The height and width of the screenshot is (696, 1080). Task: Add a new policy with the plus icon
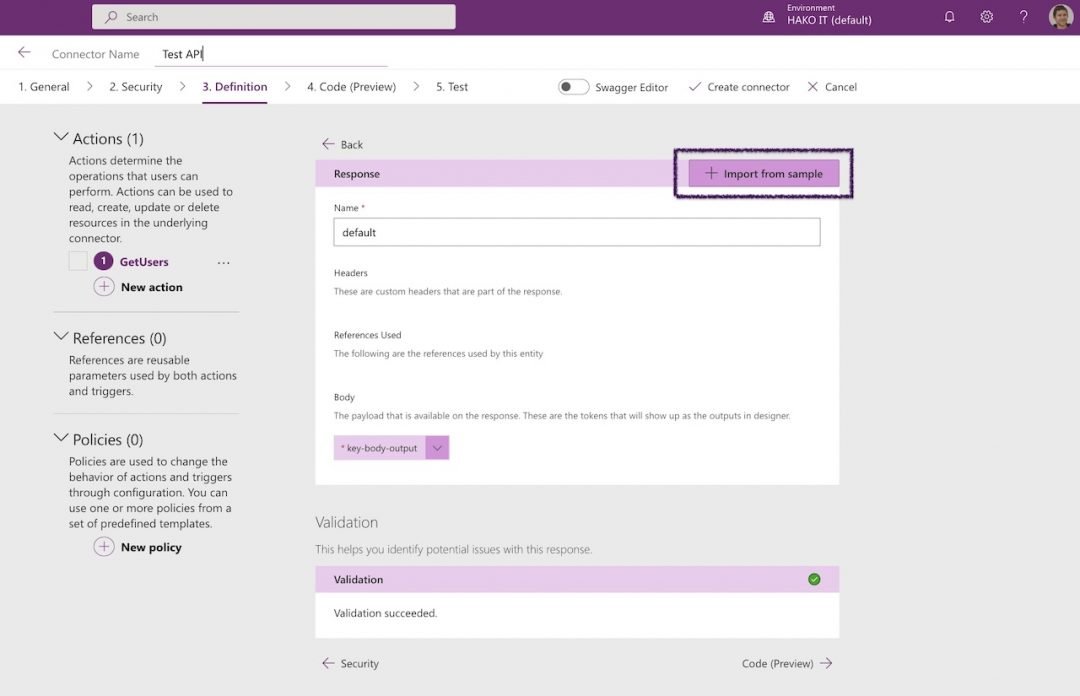[104, 547]
